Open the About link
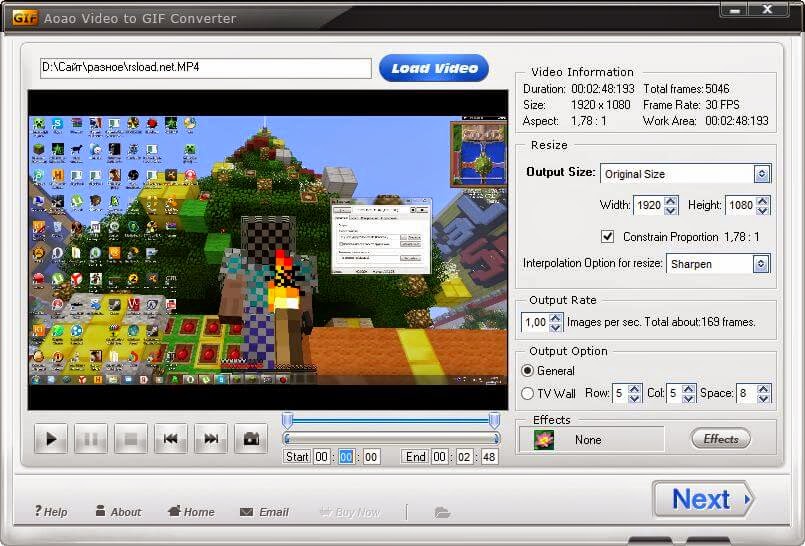This screenshot has width=805, height=546. [119, 512]
